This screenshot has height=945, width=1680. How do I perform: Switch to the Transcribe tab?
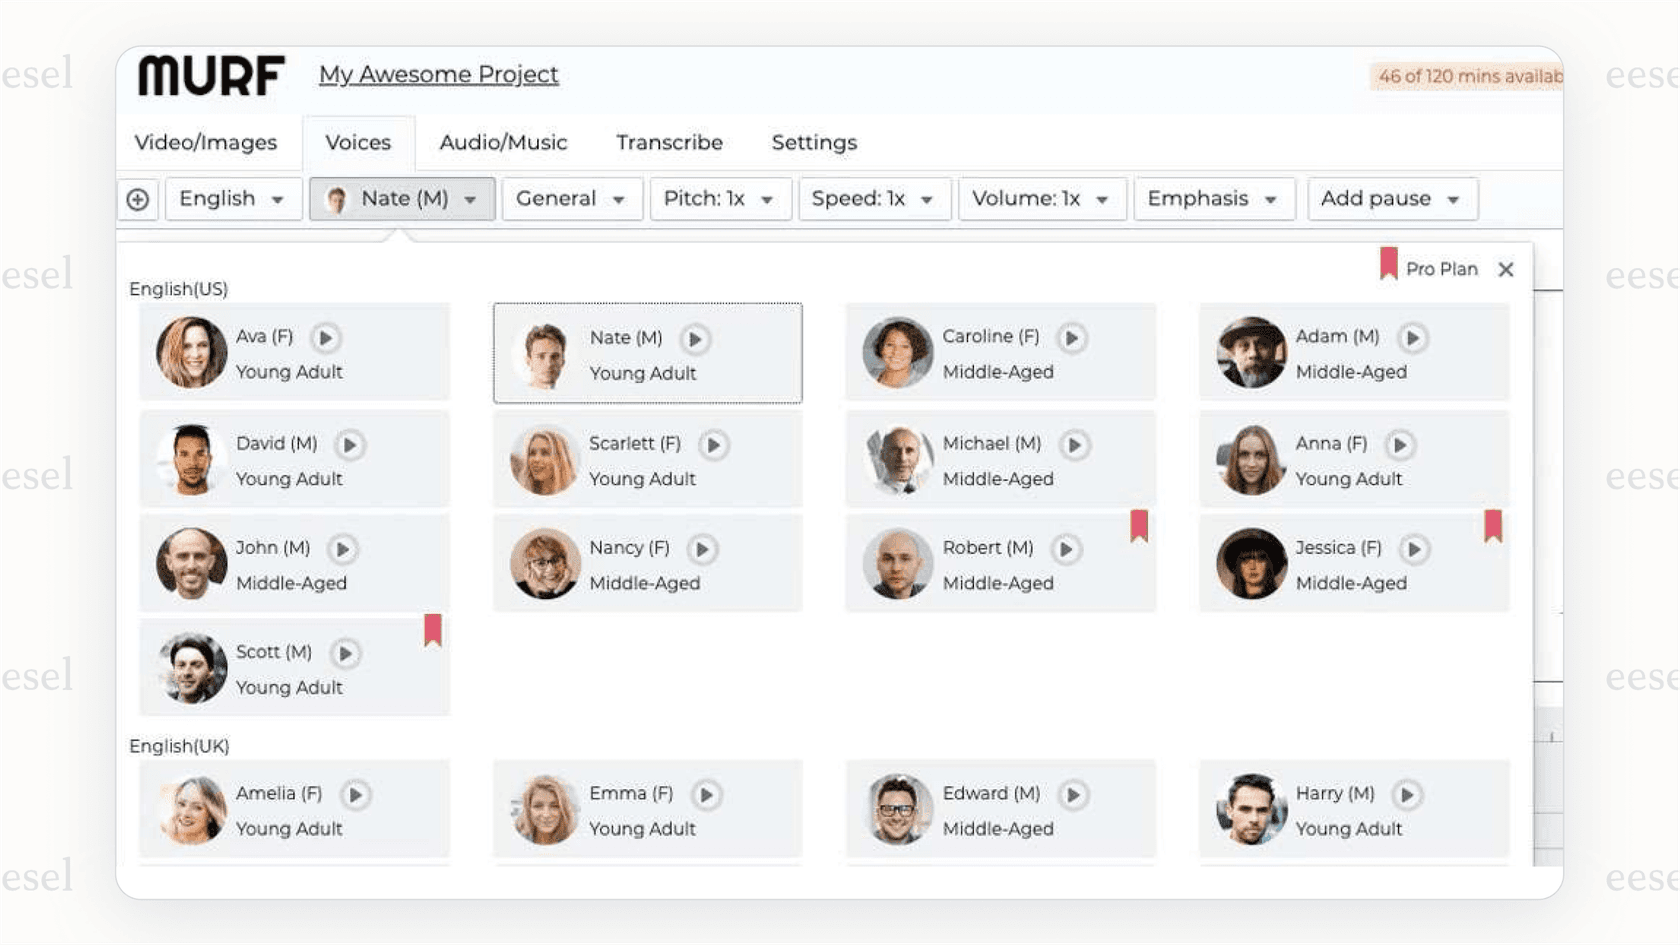tap(669, 143)
